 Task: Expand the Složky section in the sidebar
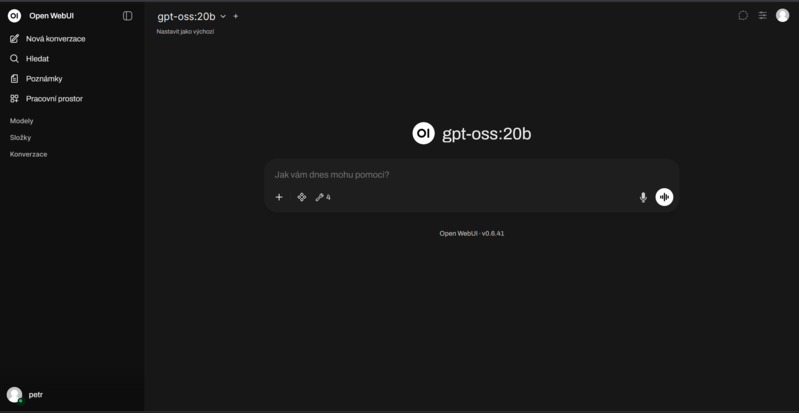click(21, 137)
